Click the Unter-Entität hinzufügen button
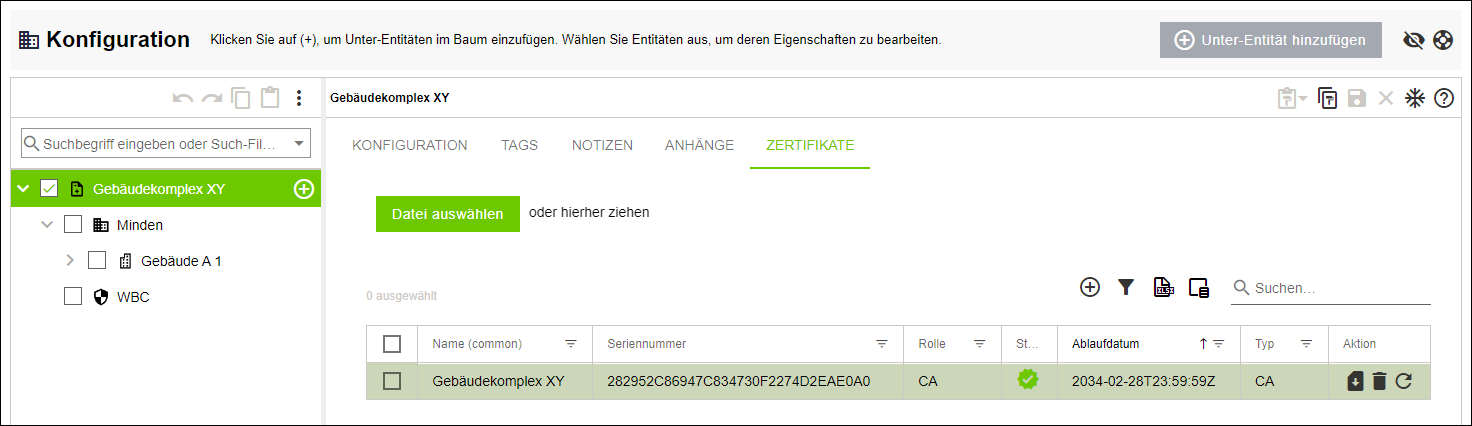Screen dimensions: 1472x426 [x=1270, y=40]
